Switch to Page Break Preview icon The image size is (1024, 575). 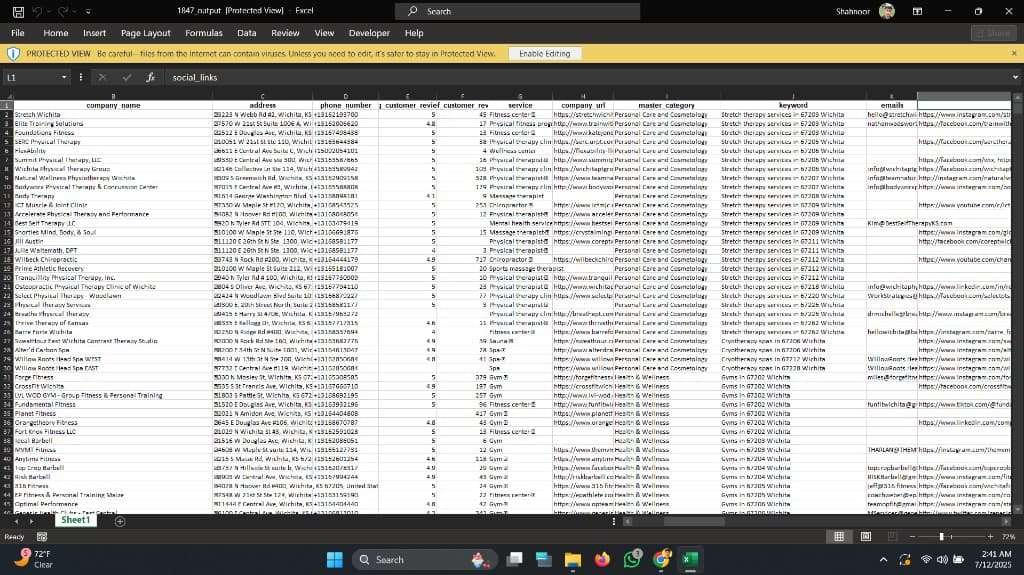[x=892, y=536]
